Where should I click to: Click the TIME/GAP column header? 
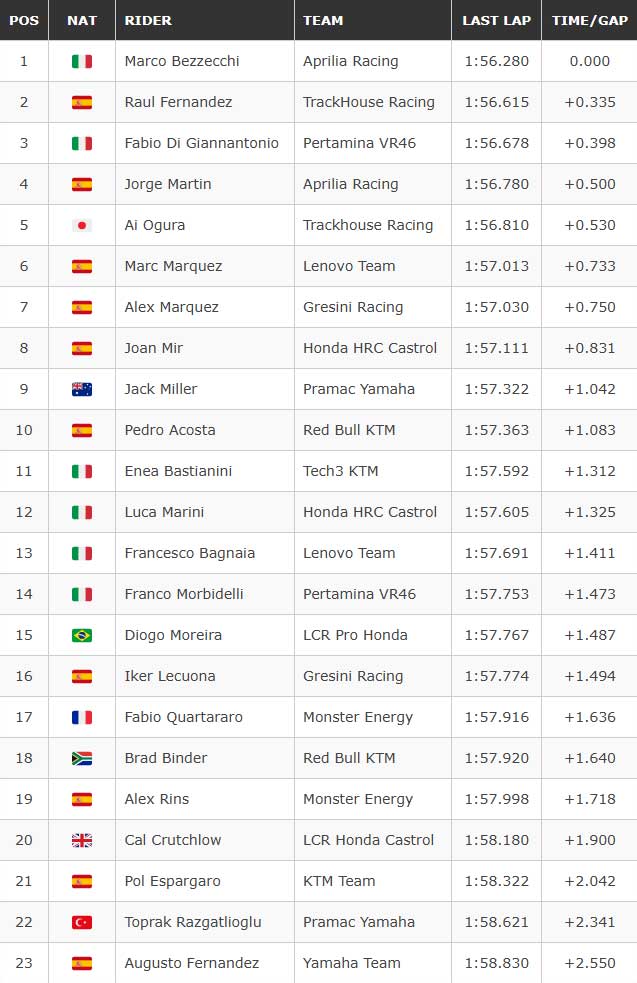coord(589,20)
